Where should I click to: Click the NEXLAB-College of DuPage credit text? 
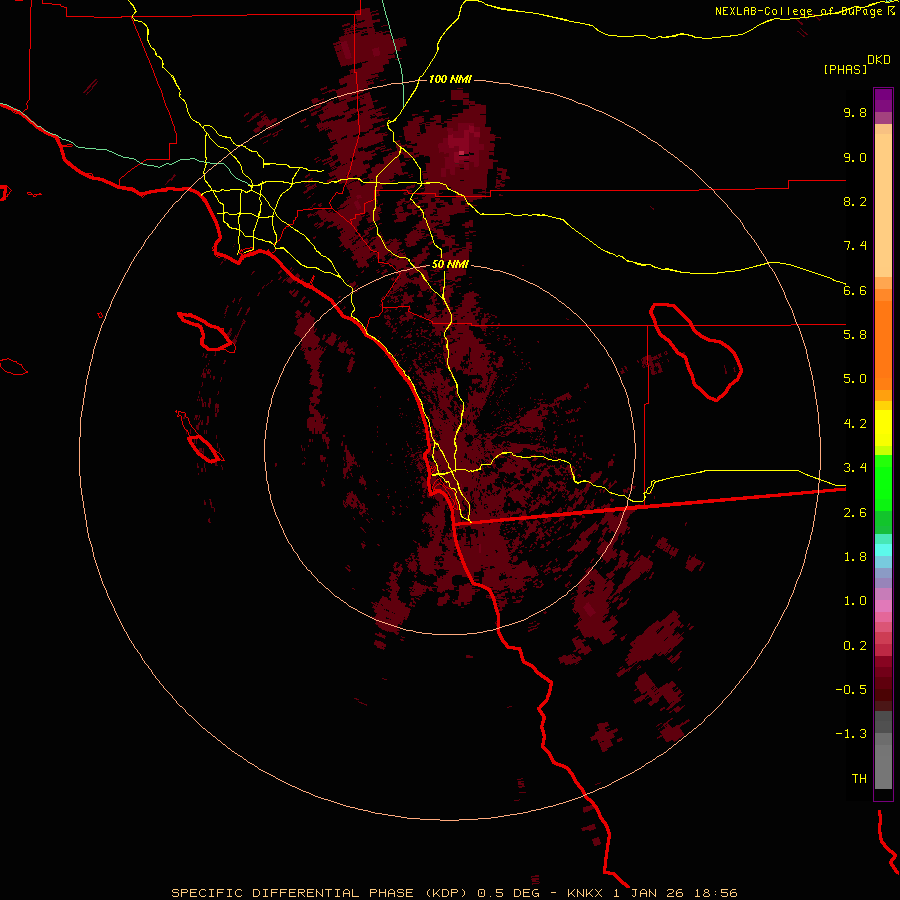click(799, 11)
